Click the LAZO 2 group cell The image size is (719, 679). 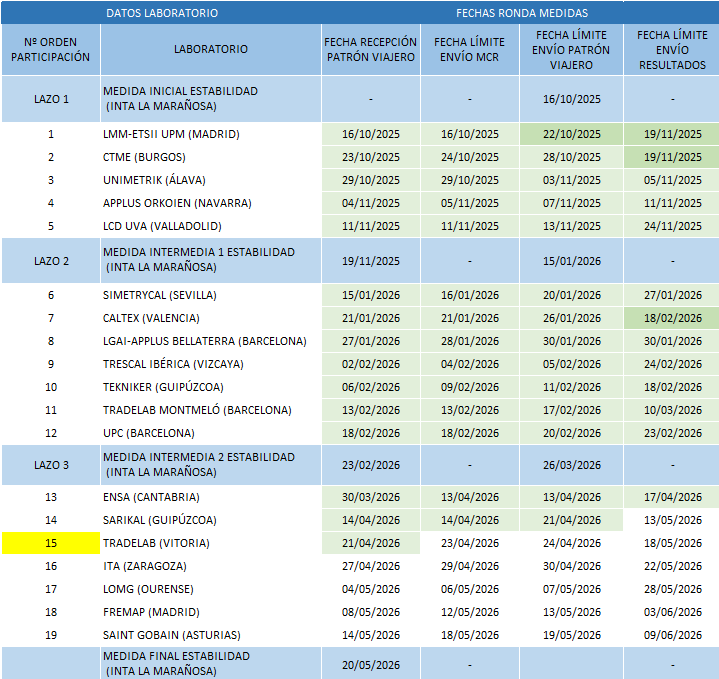tap(50, 261)
